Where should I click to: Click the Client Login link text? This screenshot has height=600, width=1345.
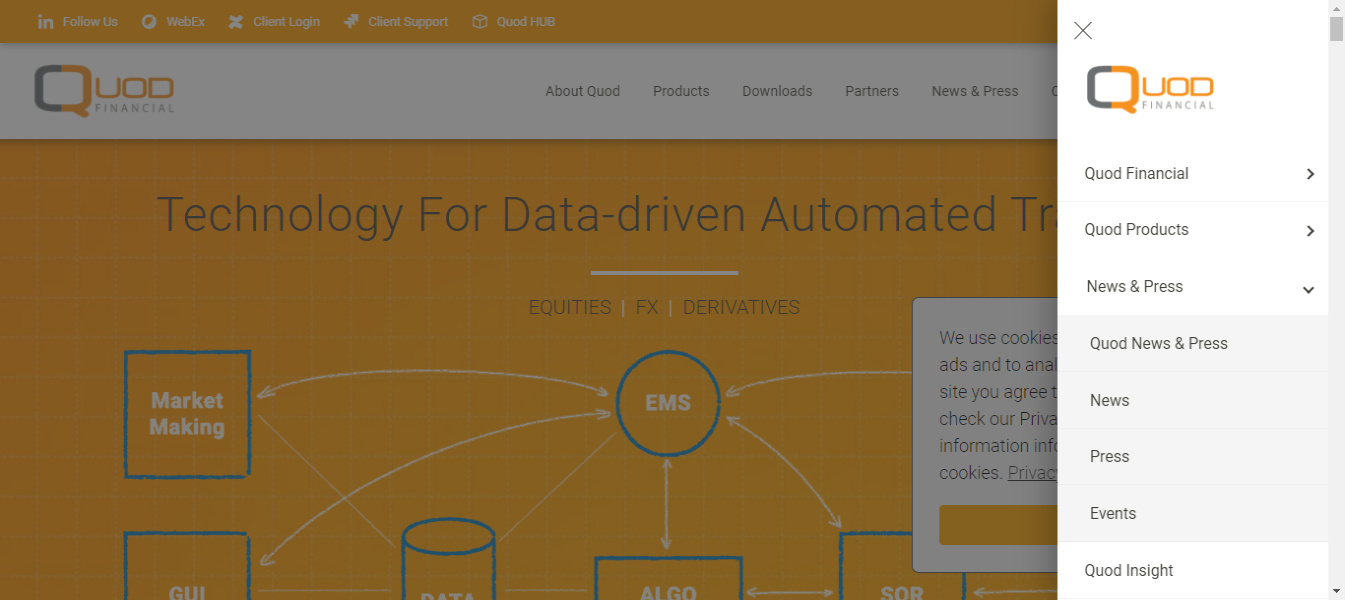coord(286,21)
